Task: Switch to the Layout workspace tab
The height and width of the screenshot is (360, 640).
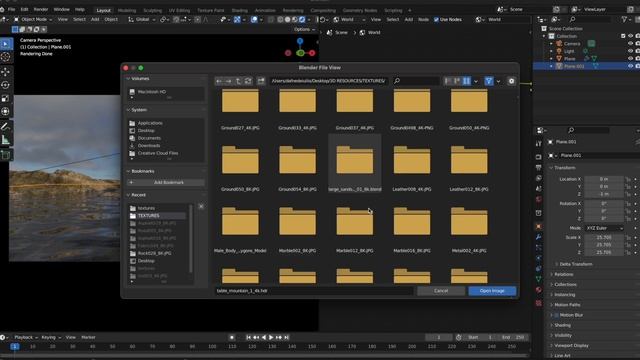Action: [103, 10]
